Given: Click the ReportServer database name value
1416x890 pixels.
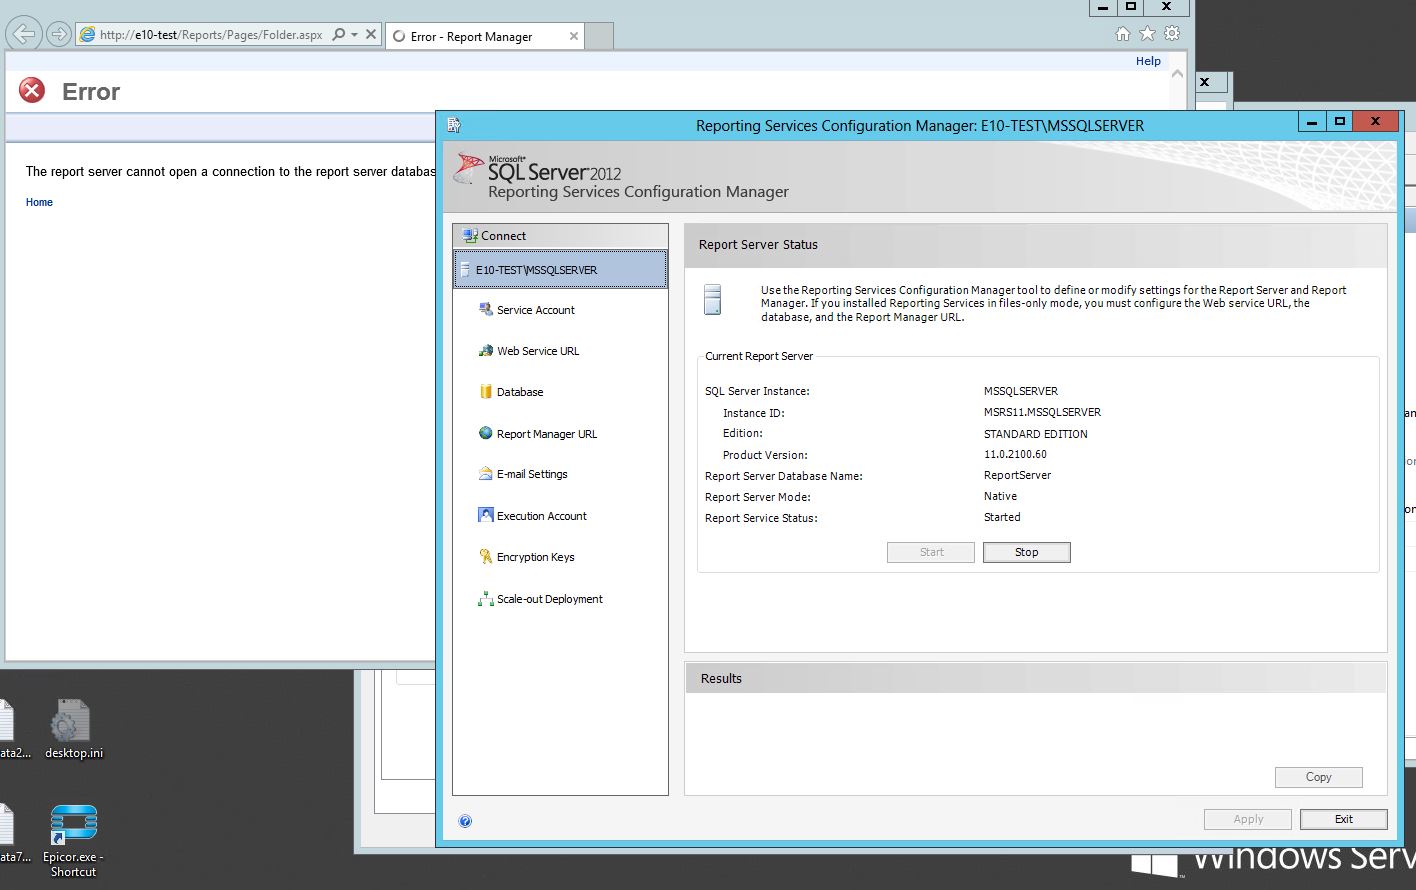Looking at the screenshot, I should click(x=1017, y=475).
